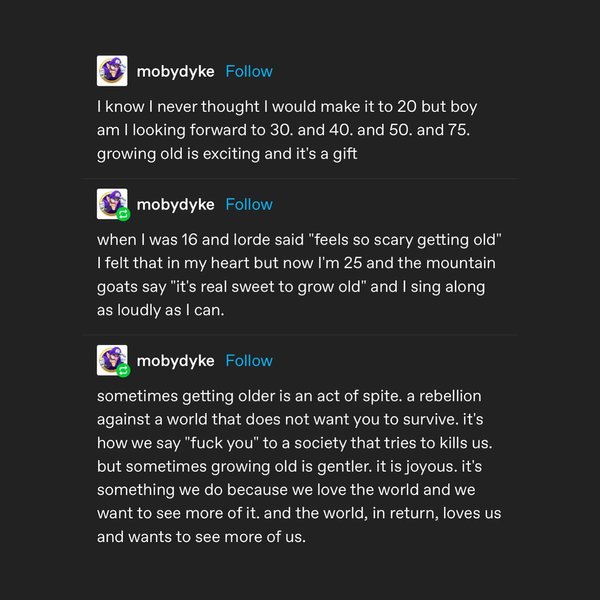600x600 pixels.
Task: Hit Follow on the bottom reblog
Action: (249, 361)
